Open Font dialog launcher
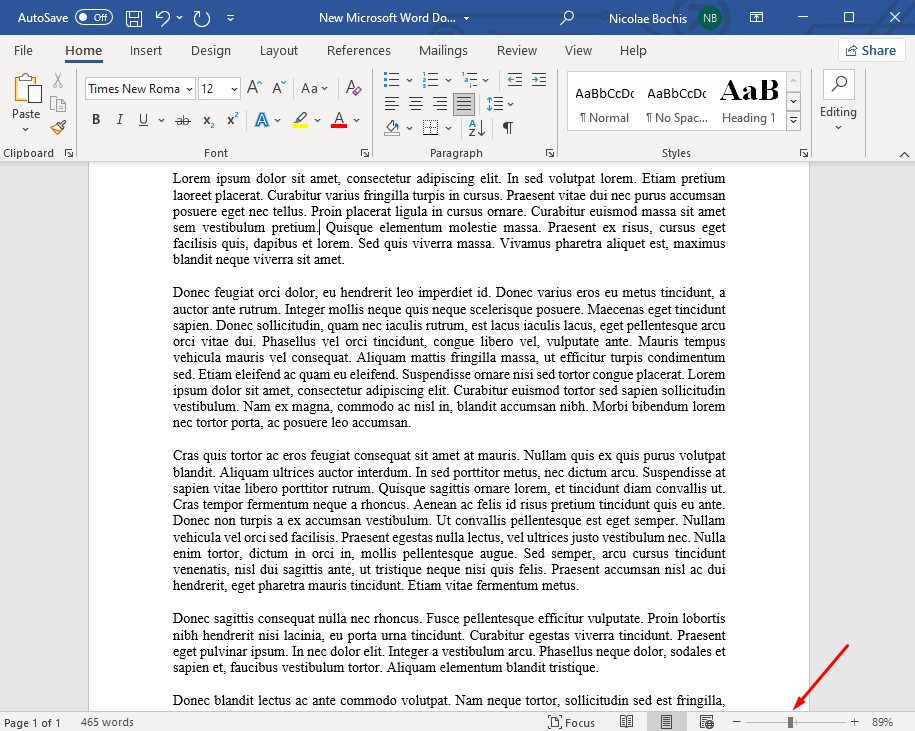The height and width of the screenshot is (731, 915). tap(365, 153)
